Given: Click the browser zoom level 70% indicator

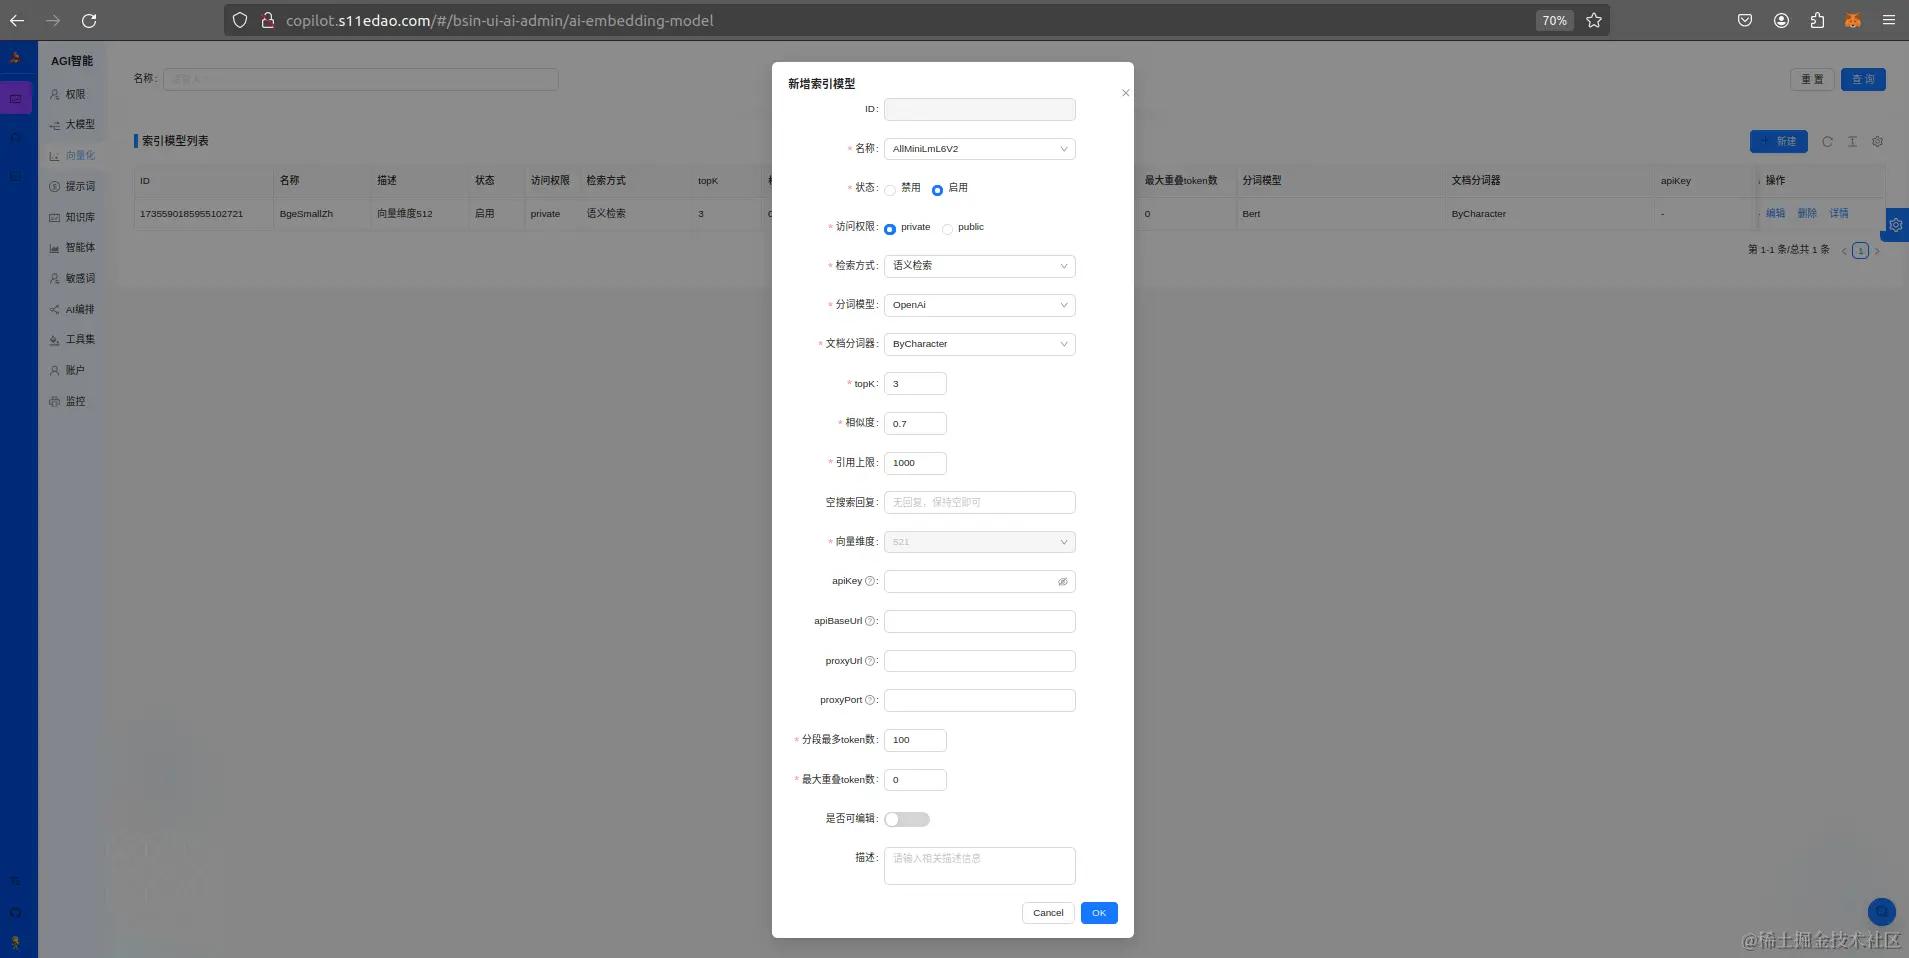Looking at the screenshot, I should (1554, 20).
